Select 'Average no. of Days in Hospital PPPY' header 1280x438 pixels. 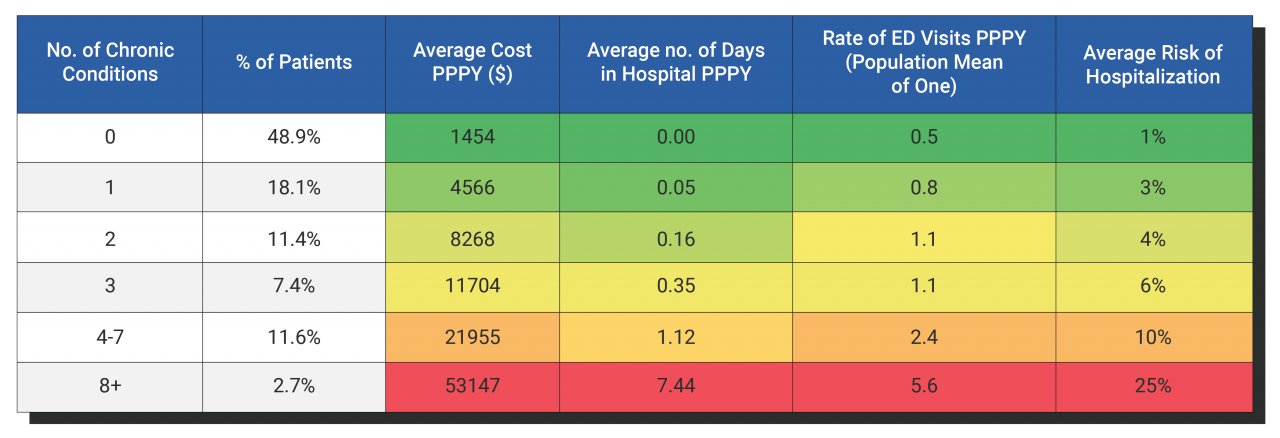coord(676,63)
